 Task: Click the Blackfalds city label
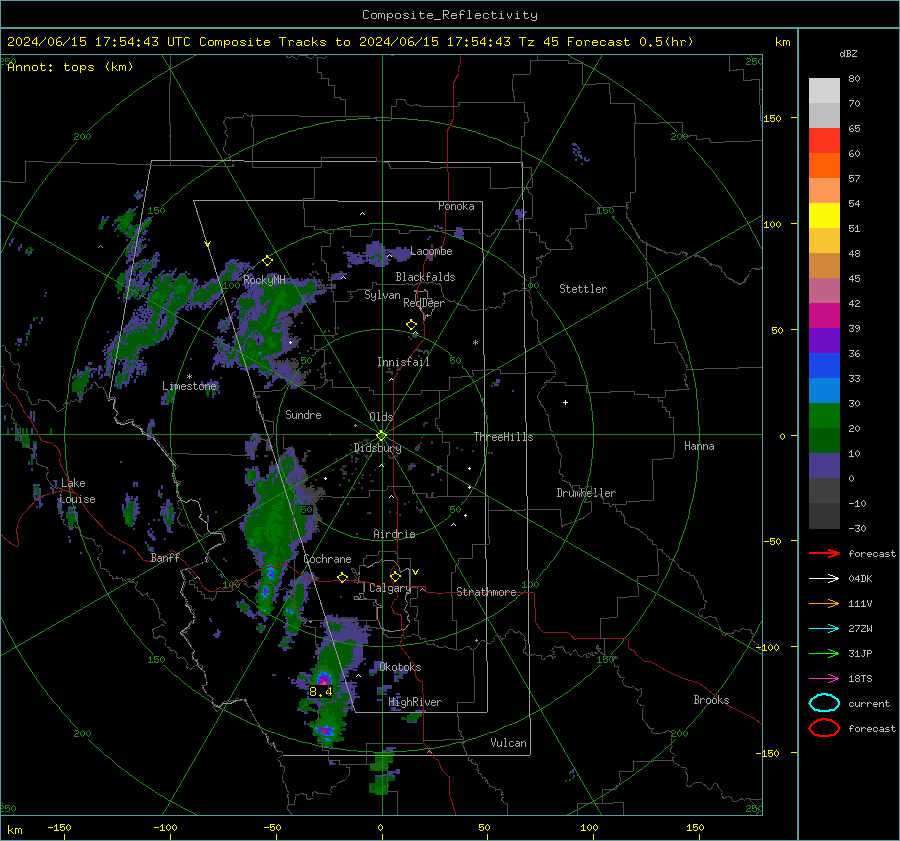click(x=425, y=277)
